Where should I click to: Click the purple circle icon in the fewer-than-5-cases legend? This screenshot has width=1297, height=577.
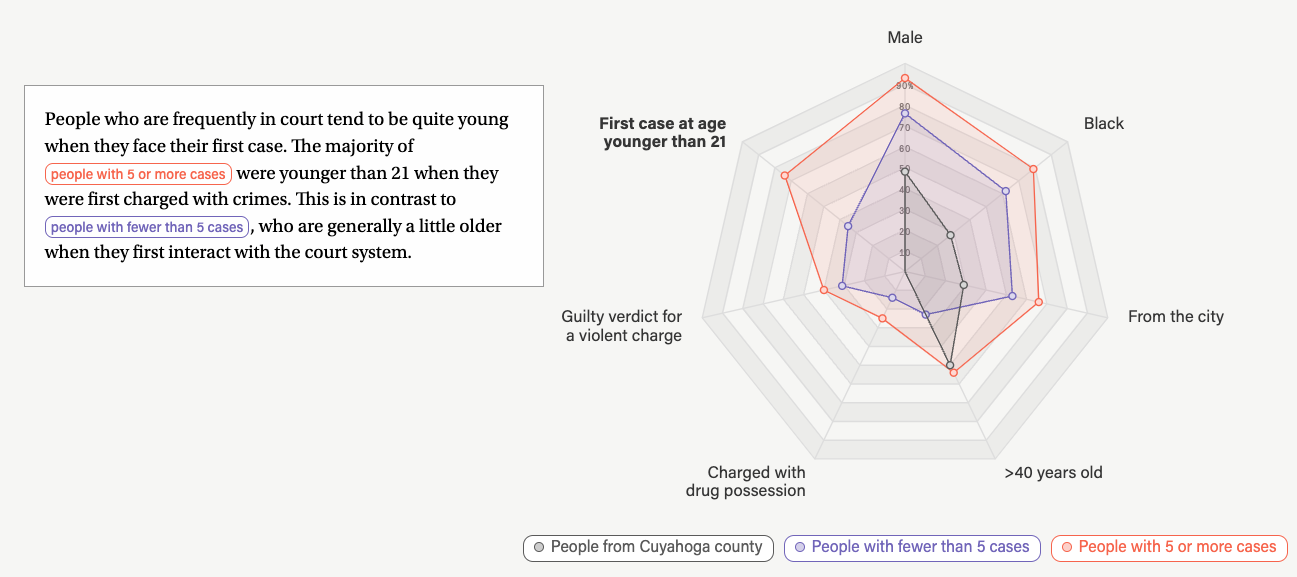tap(800, 548)
